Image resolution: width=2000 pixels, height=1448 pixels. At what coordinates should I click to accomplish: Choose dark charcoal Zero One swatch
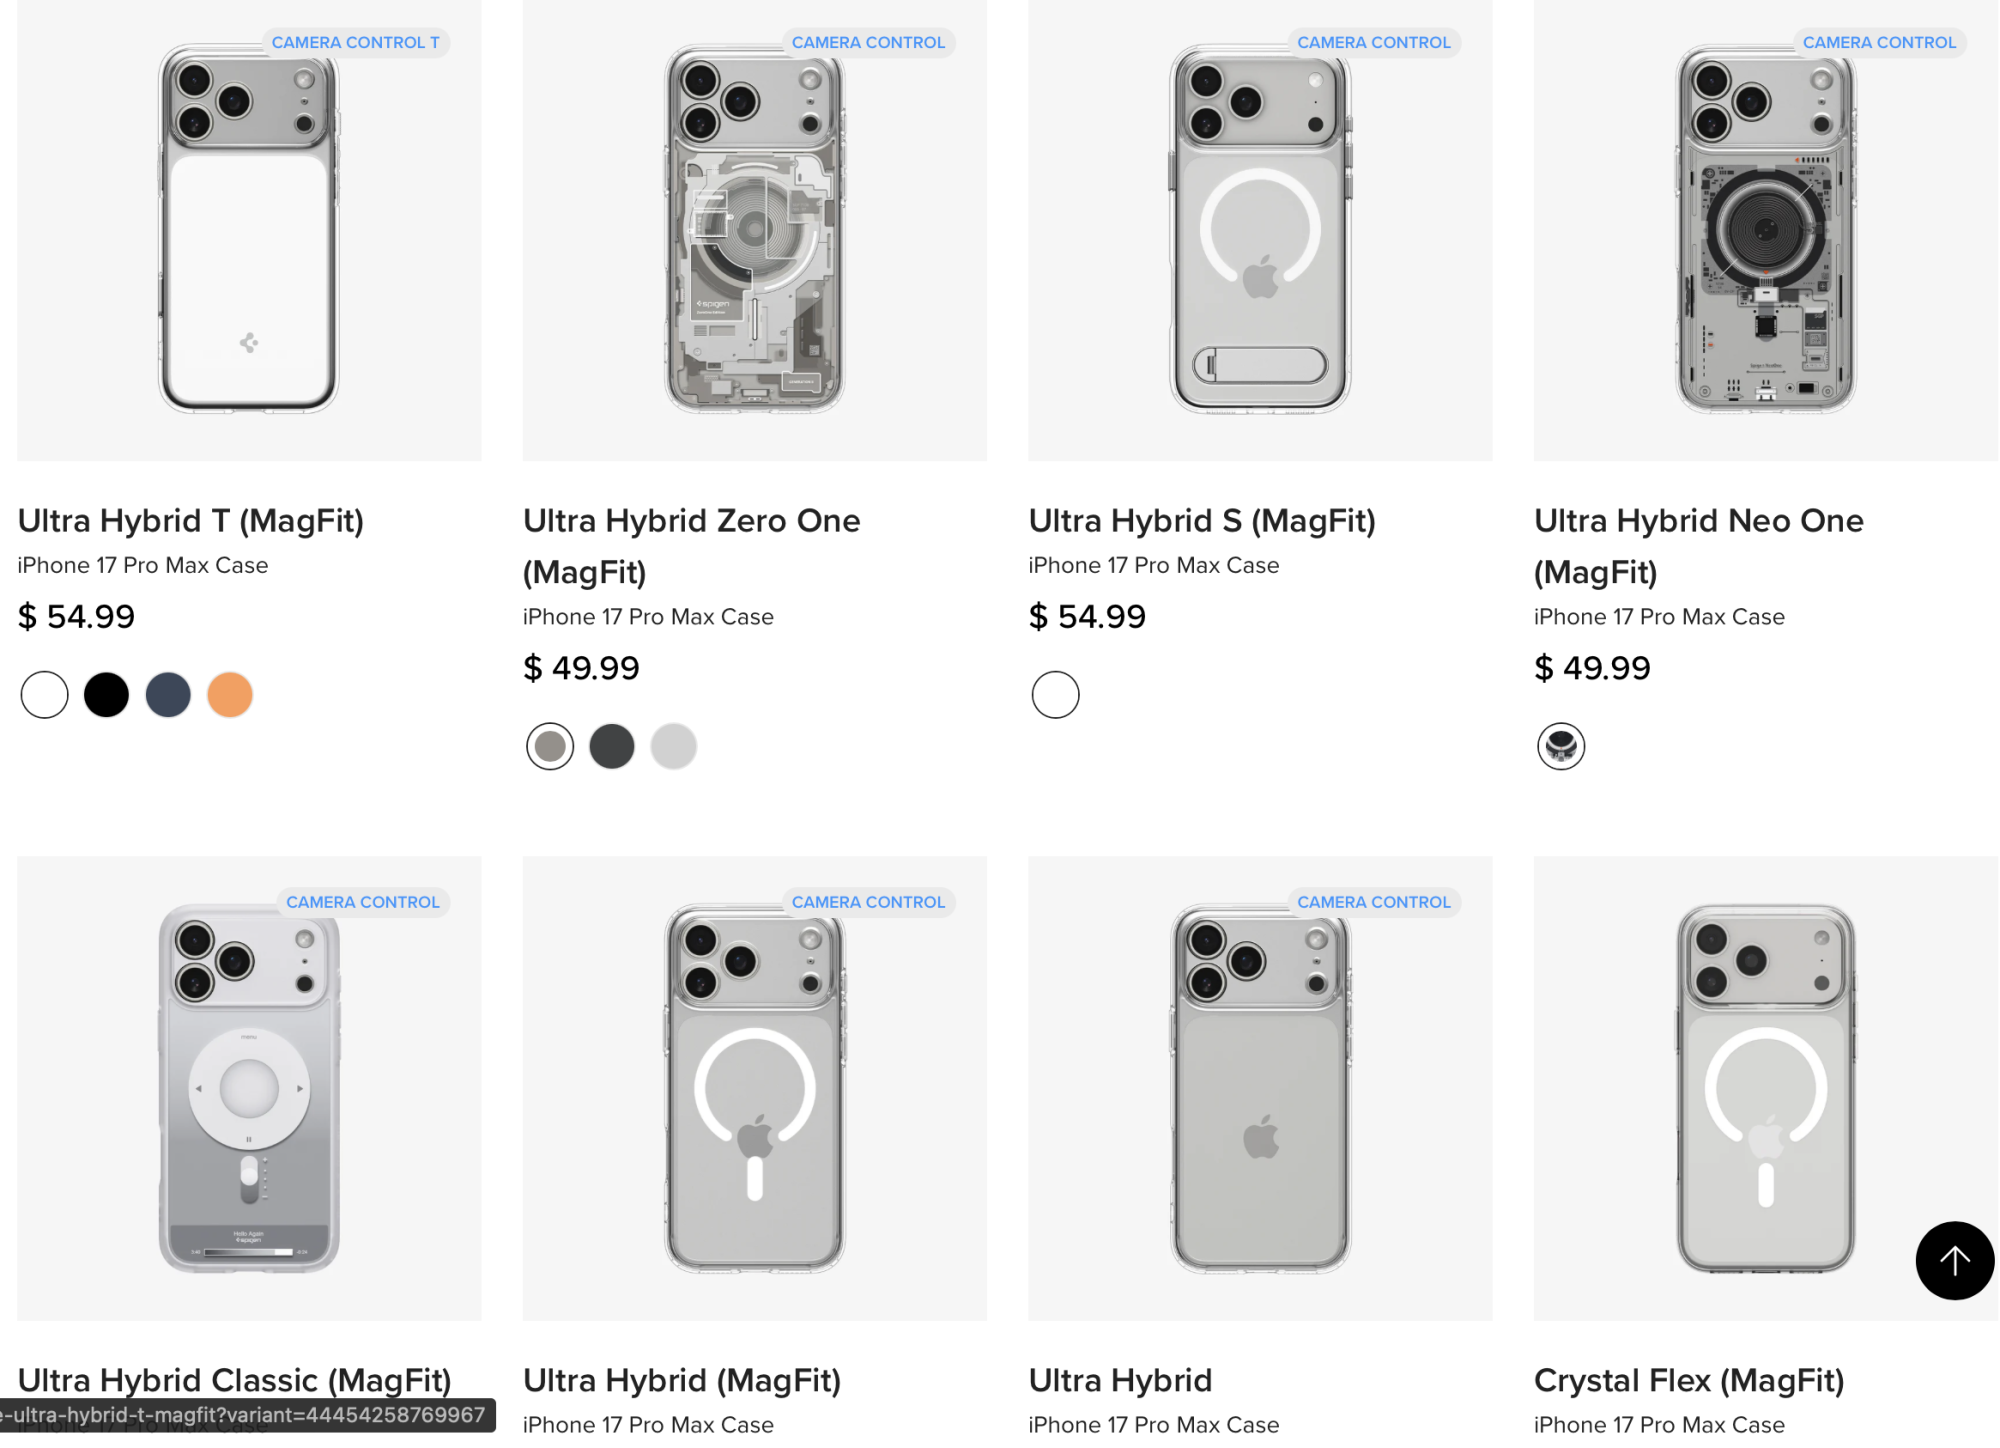pos(612,746)
